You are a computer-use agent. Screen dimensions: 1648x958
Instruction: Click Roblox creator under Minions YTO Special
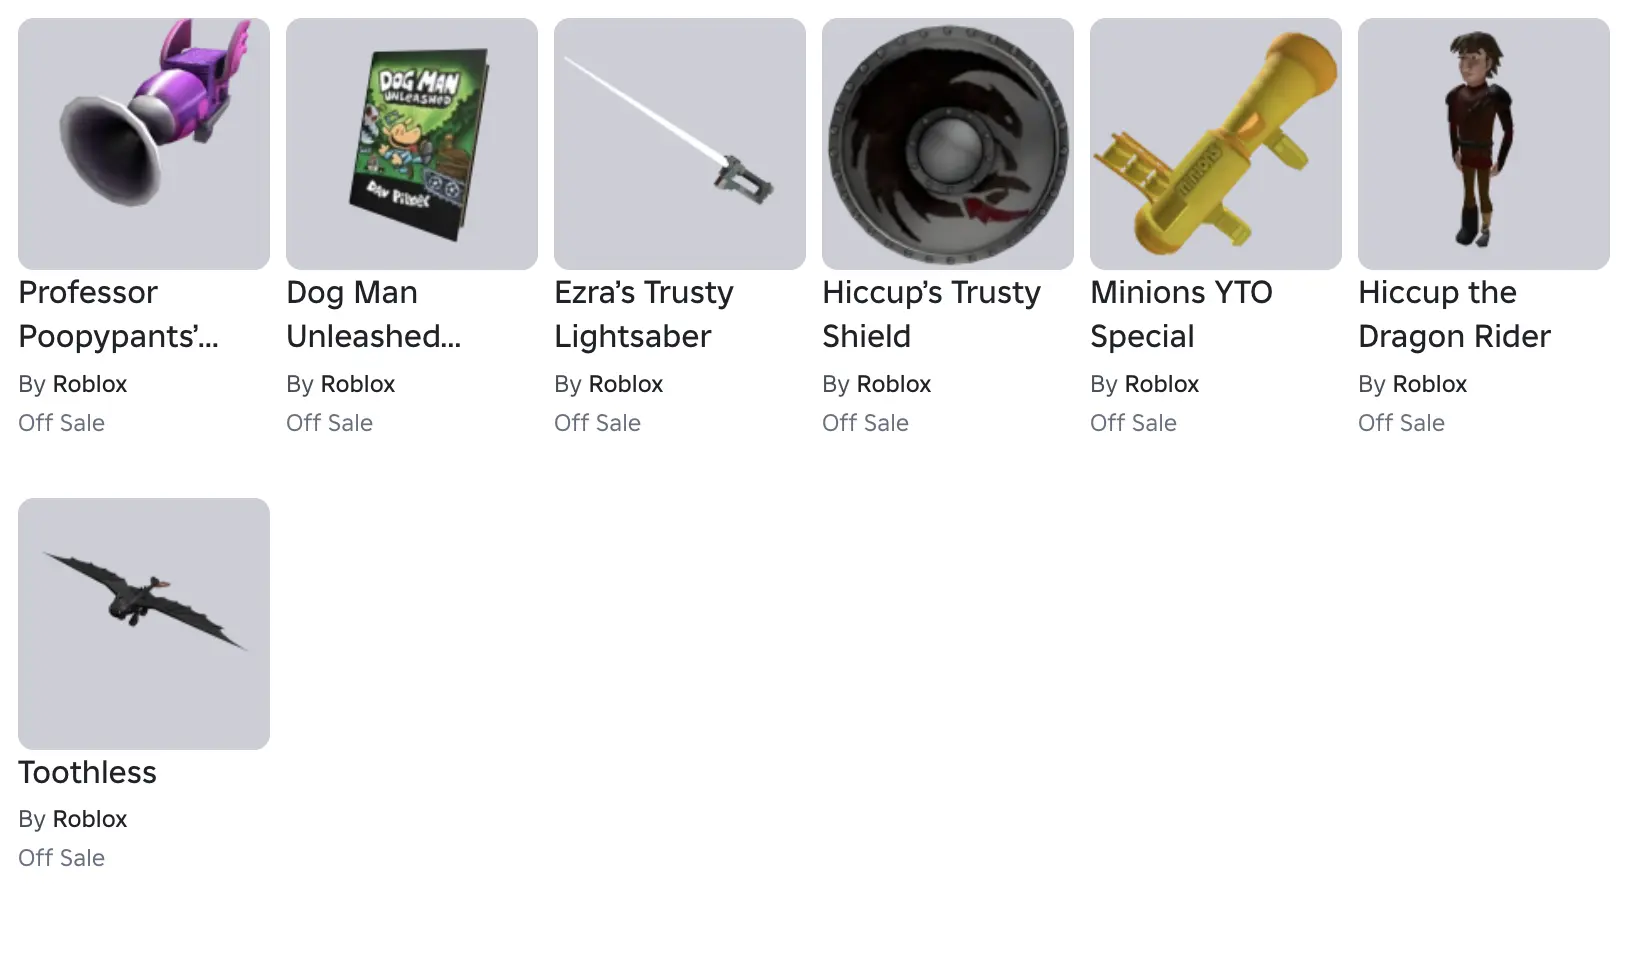[x=1162, y=384]
